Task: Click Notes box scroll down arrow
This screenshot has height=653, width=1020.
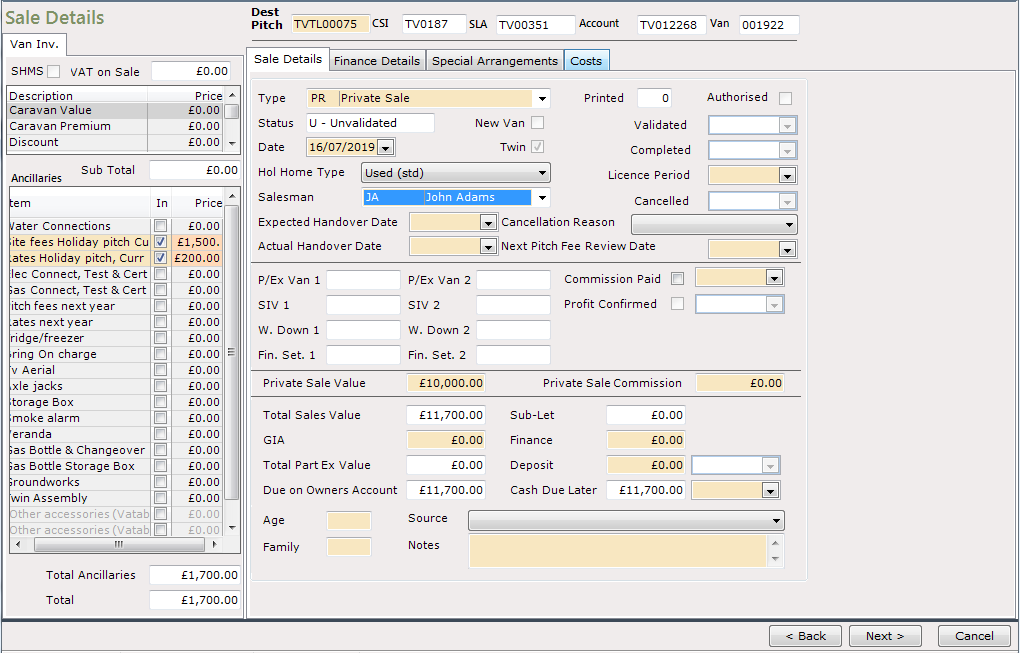Action: 775,559
